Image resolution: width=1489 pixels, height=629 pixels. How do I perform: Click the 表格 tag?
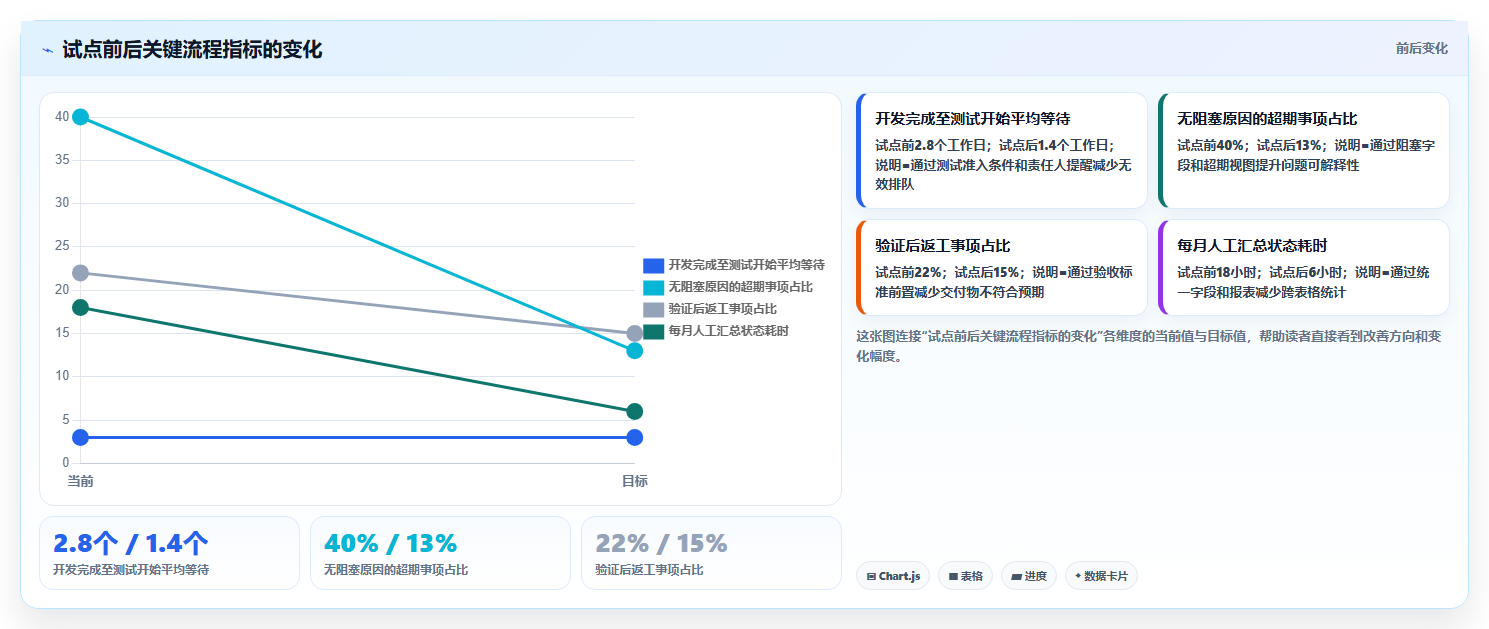click(965, 576)
